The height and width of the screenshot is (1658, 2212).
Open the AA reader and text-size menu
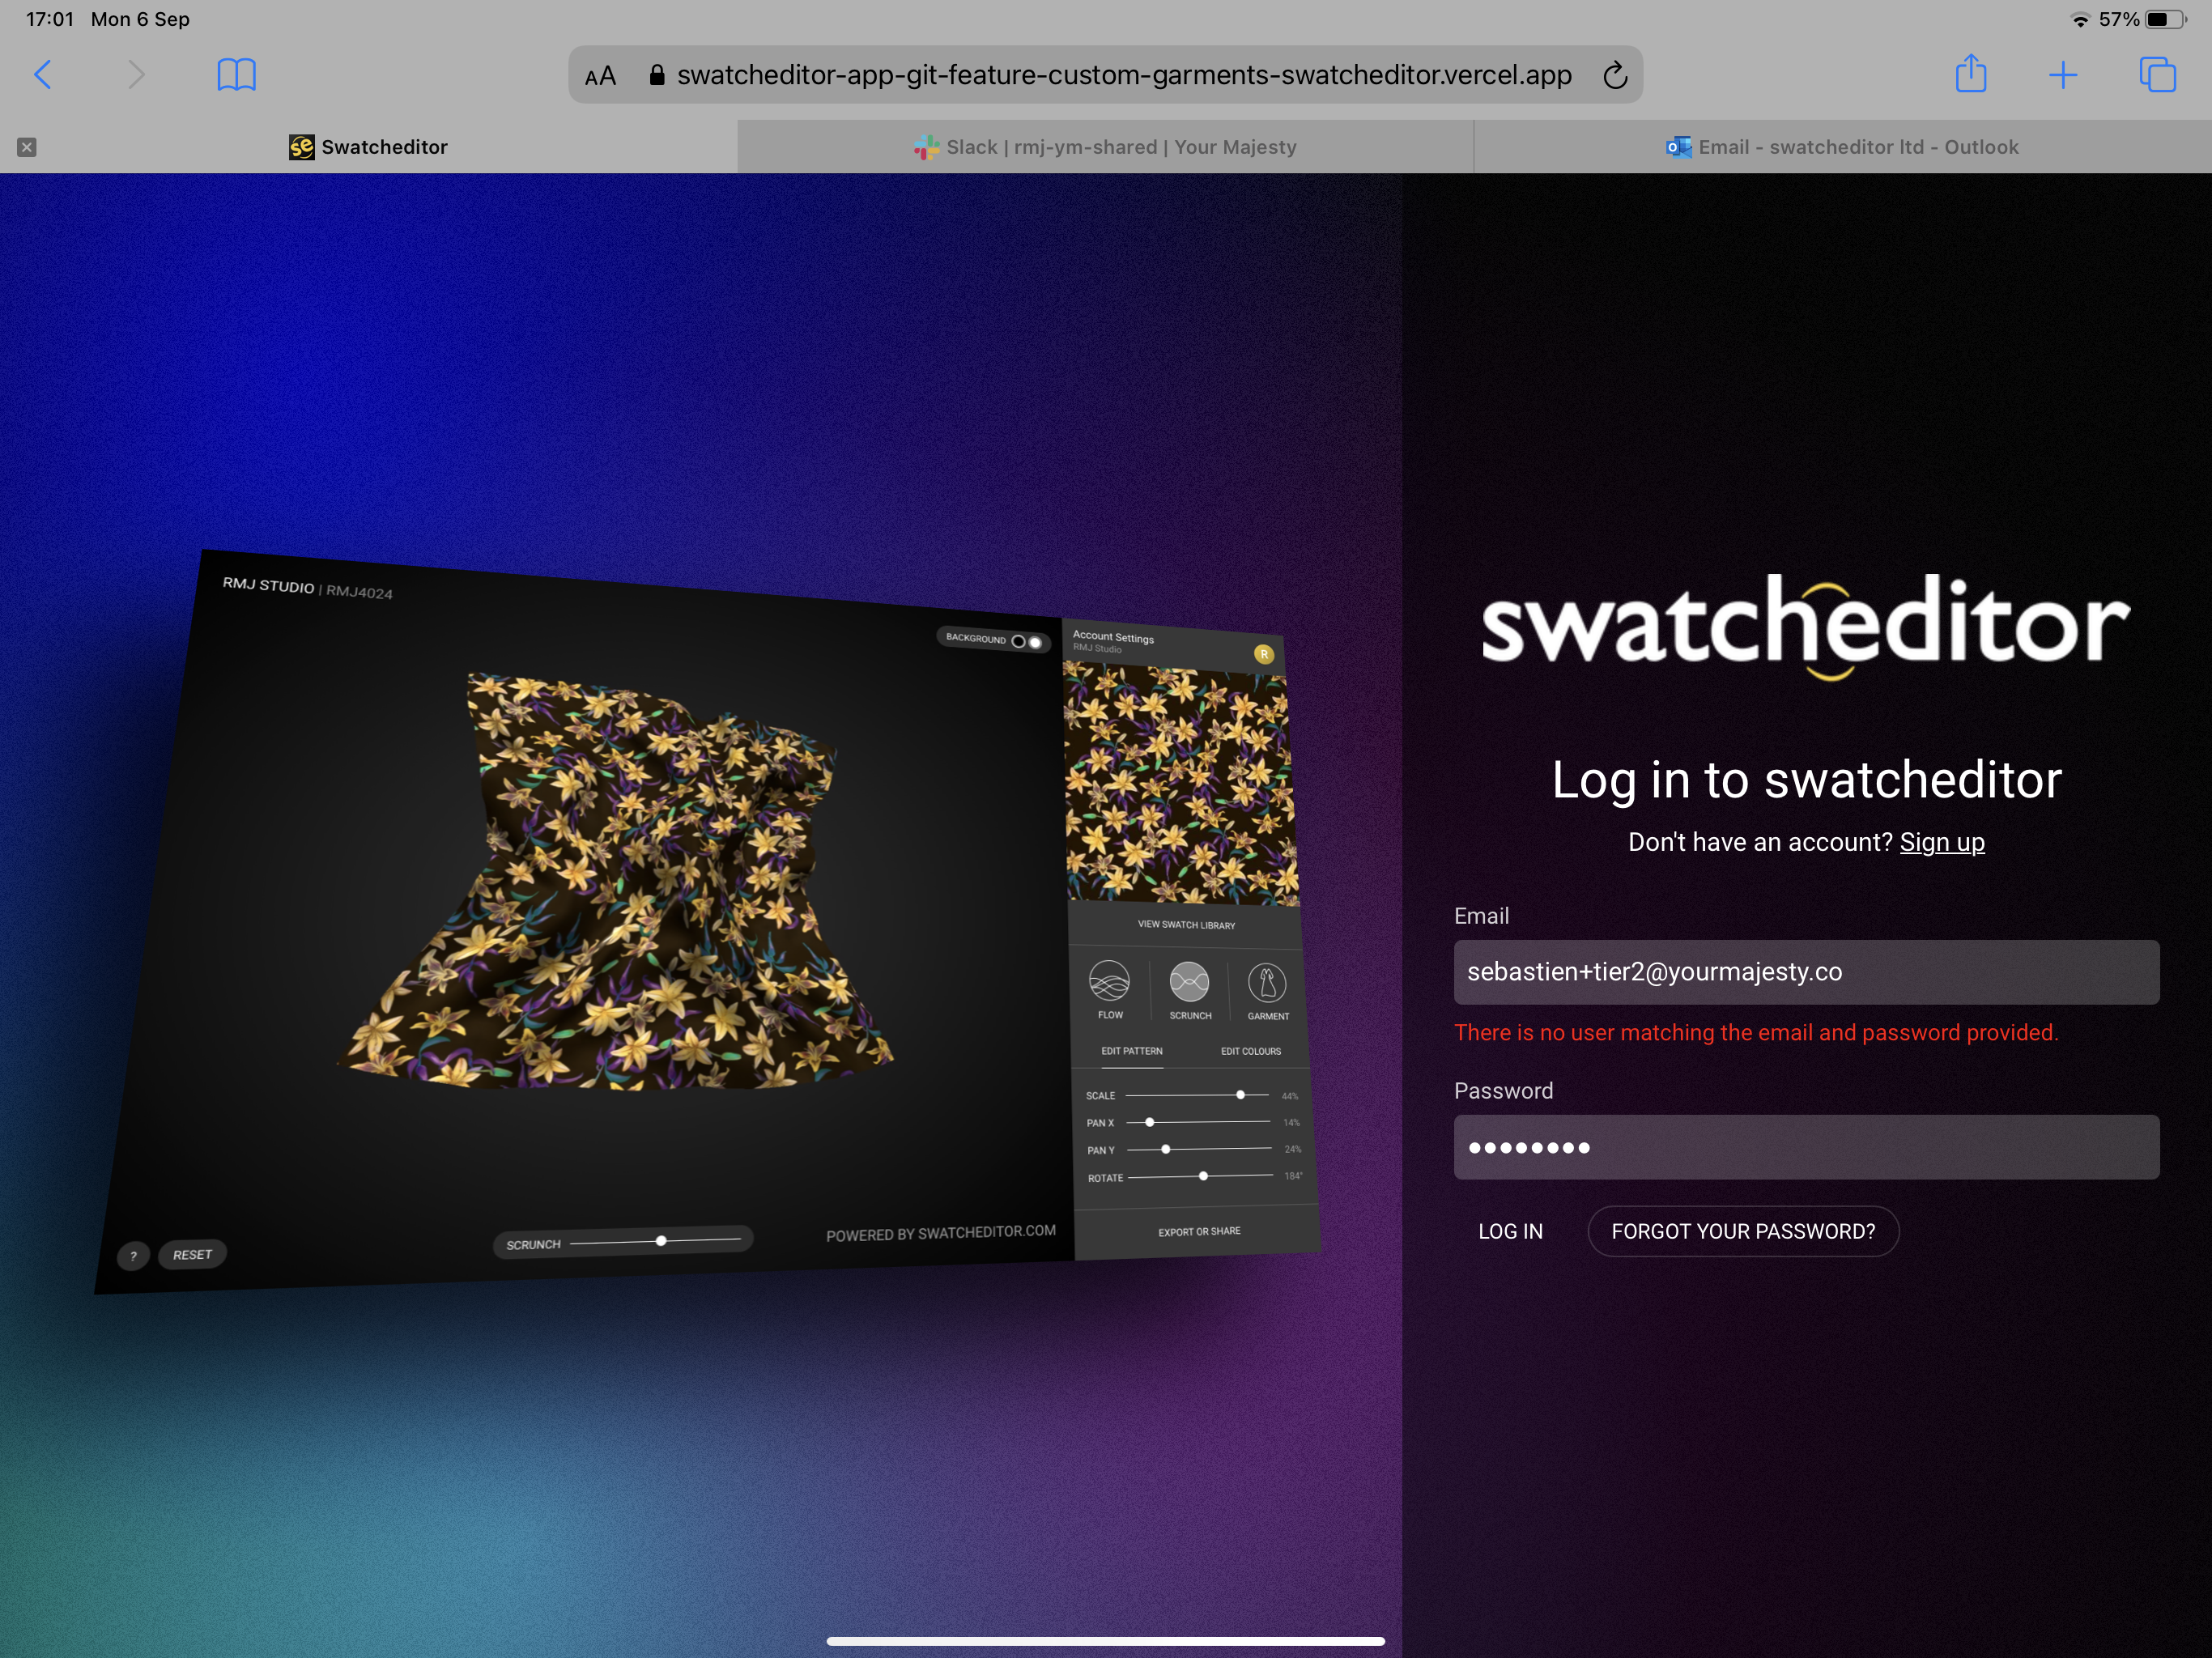600,76
